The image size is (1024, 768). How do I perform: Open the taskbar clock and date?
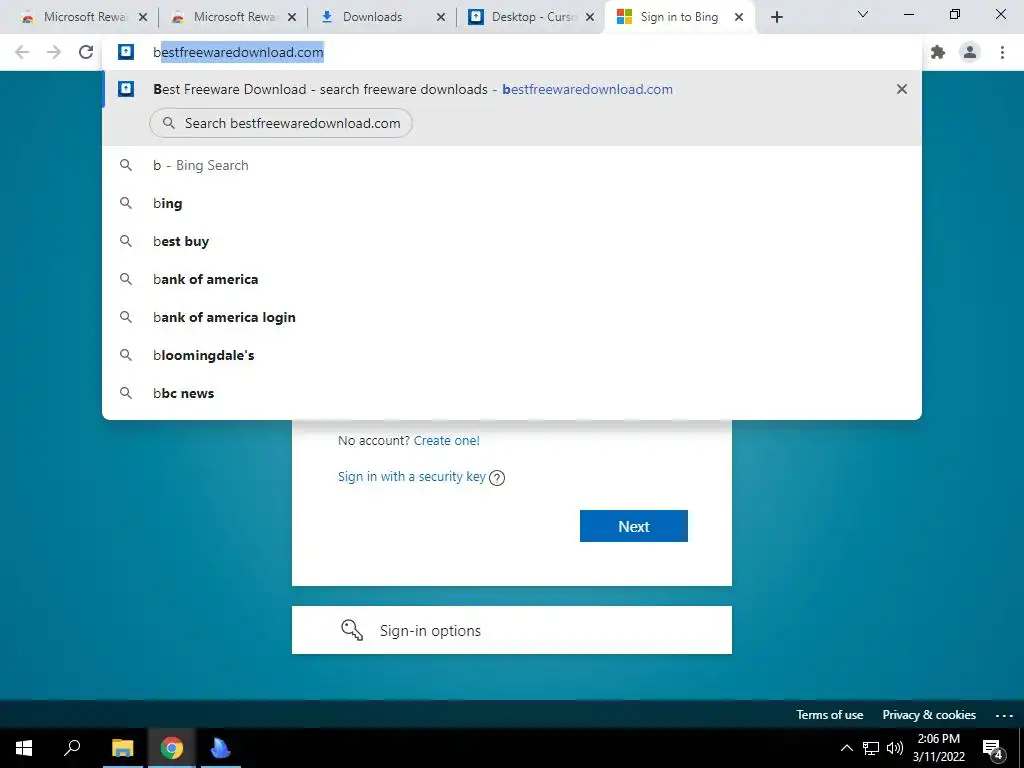[939, 748]
